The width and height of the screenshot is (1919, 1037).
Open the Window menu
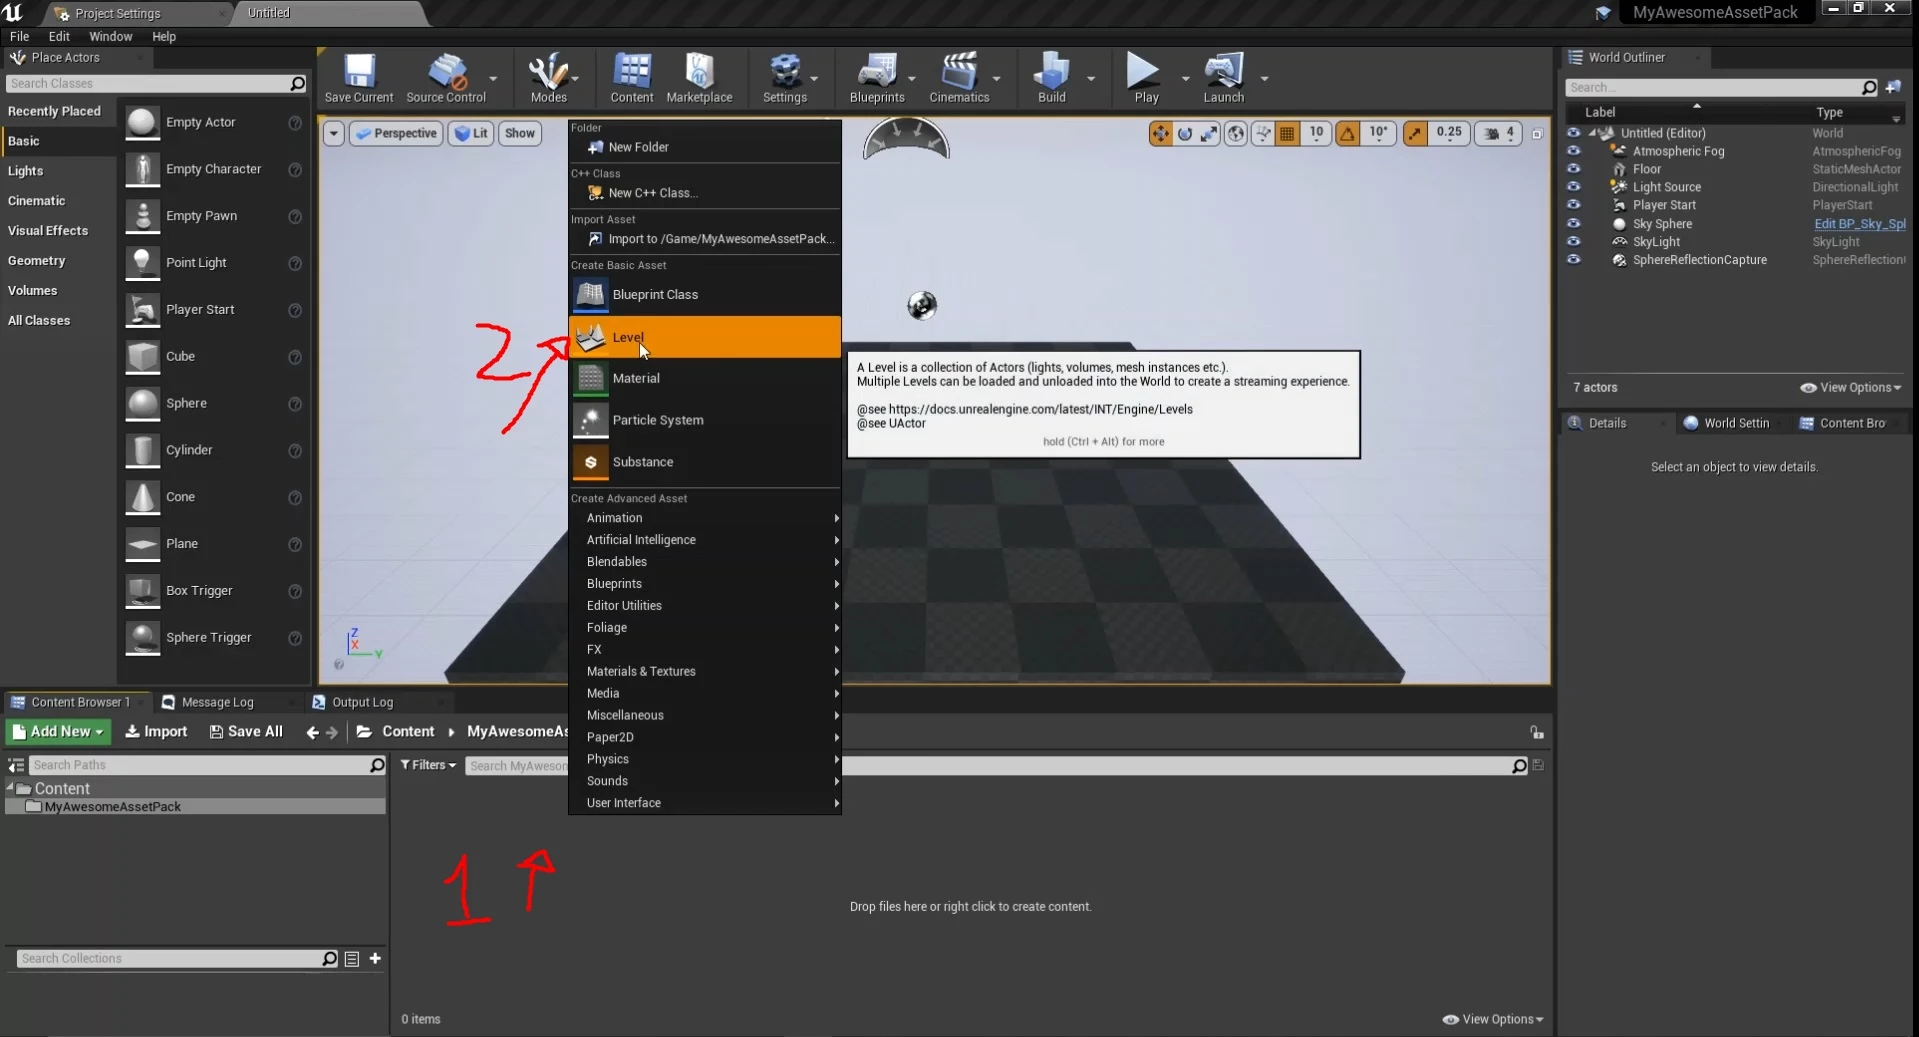click(110, 36)
